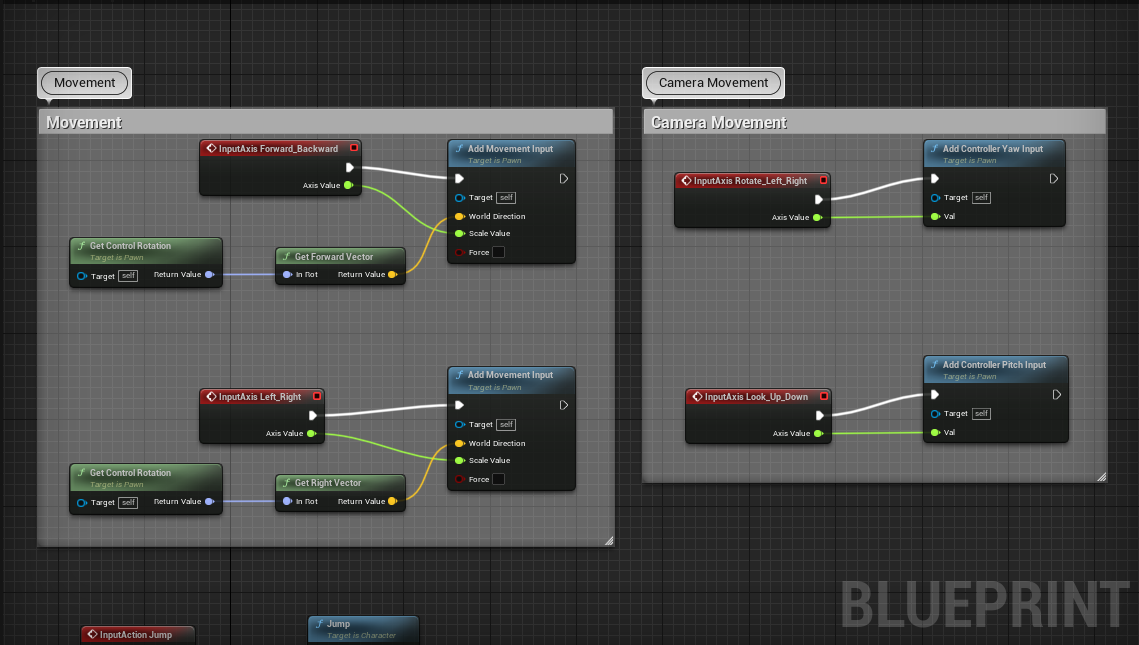Click resize handle of Camera Movement comment box

1101,477
